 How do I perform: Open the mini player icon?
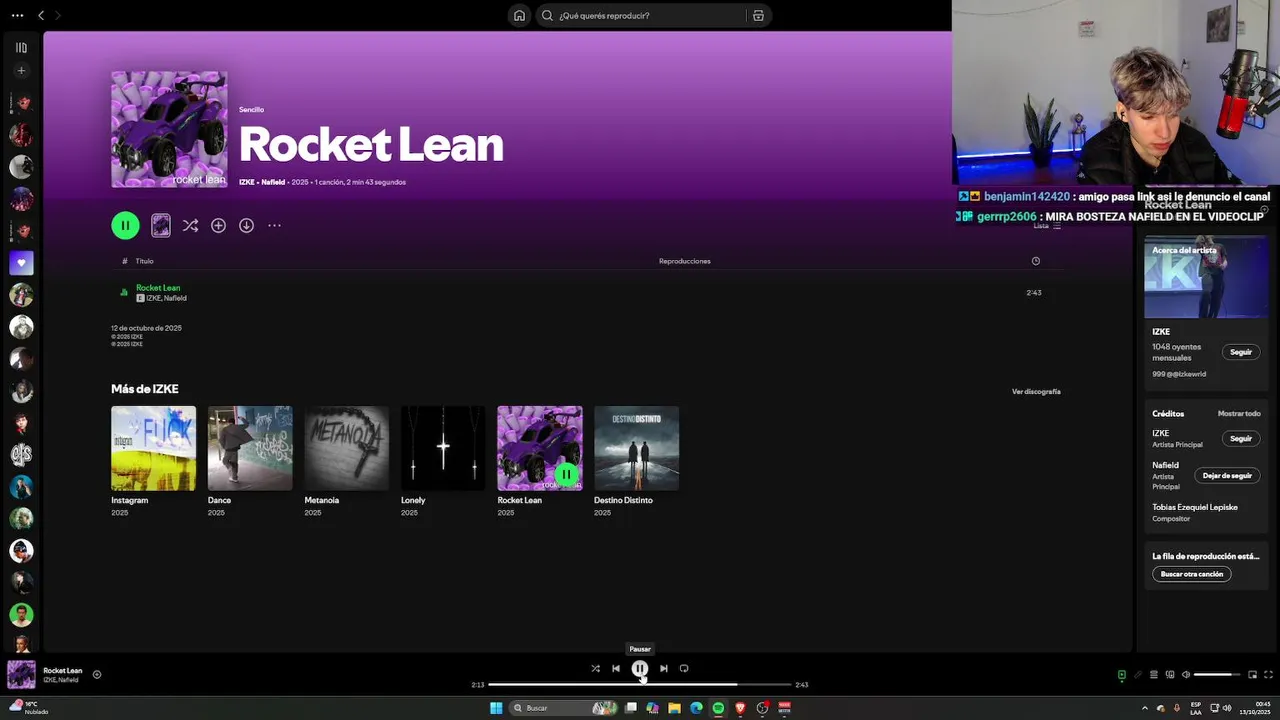(x=1252, y=675)
